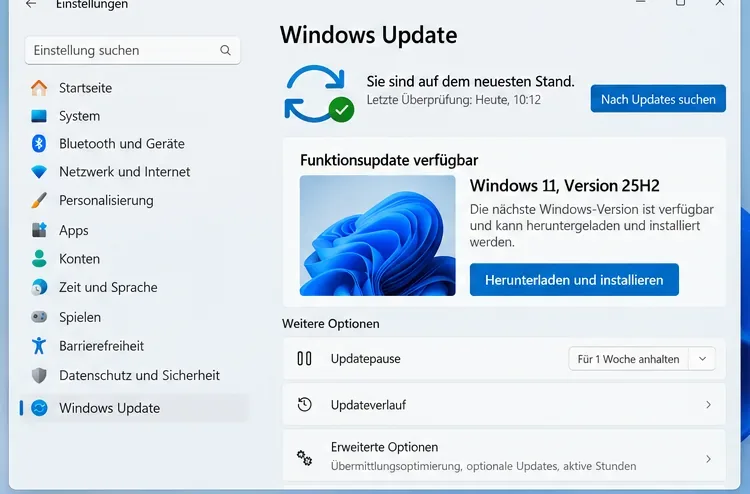Click Nach Updates suchen button

pyautogui.click(x=658, y=99)
